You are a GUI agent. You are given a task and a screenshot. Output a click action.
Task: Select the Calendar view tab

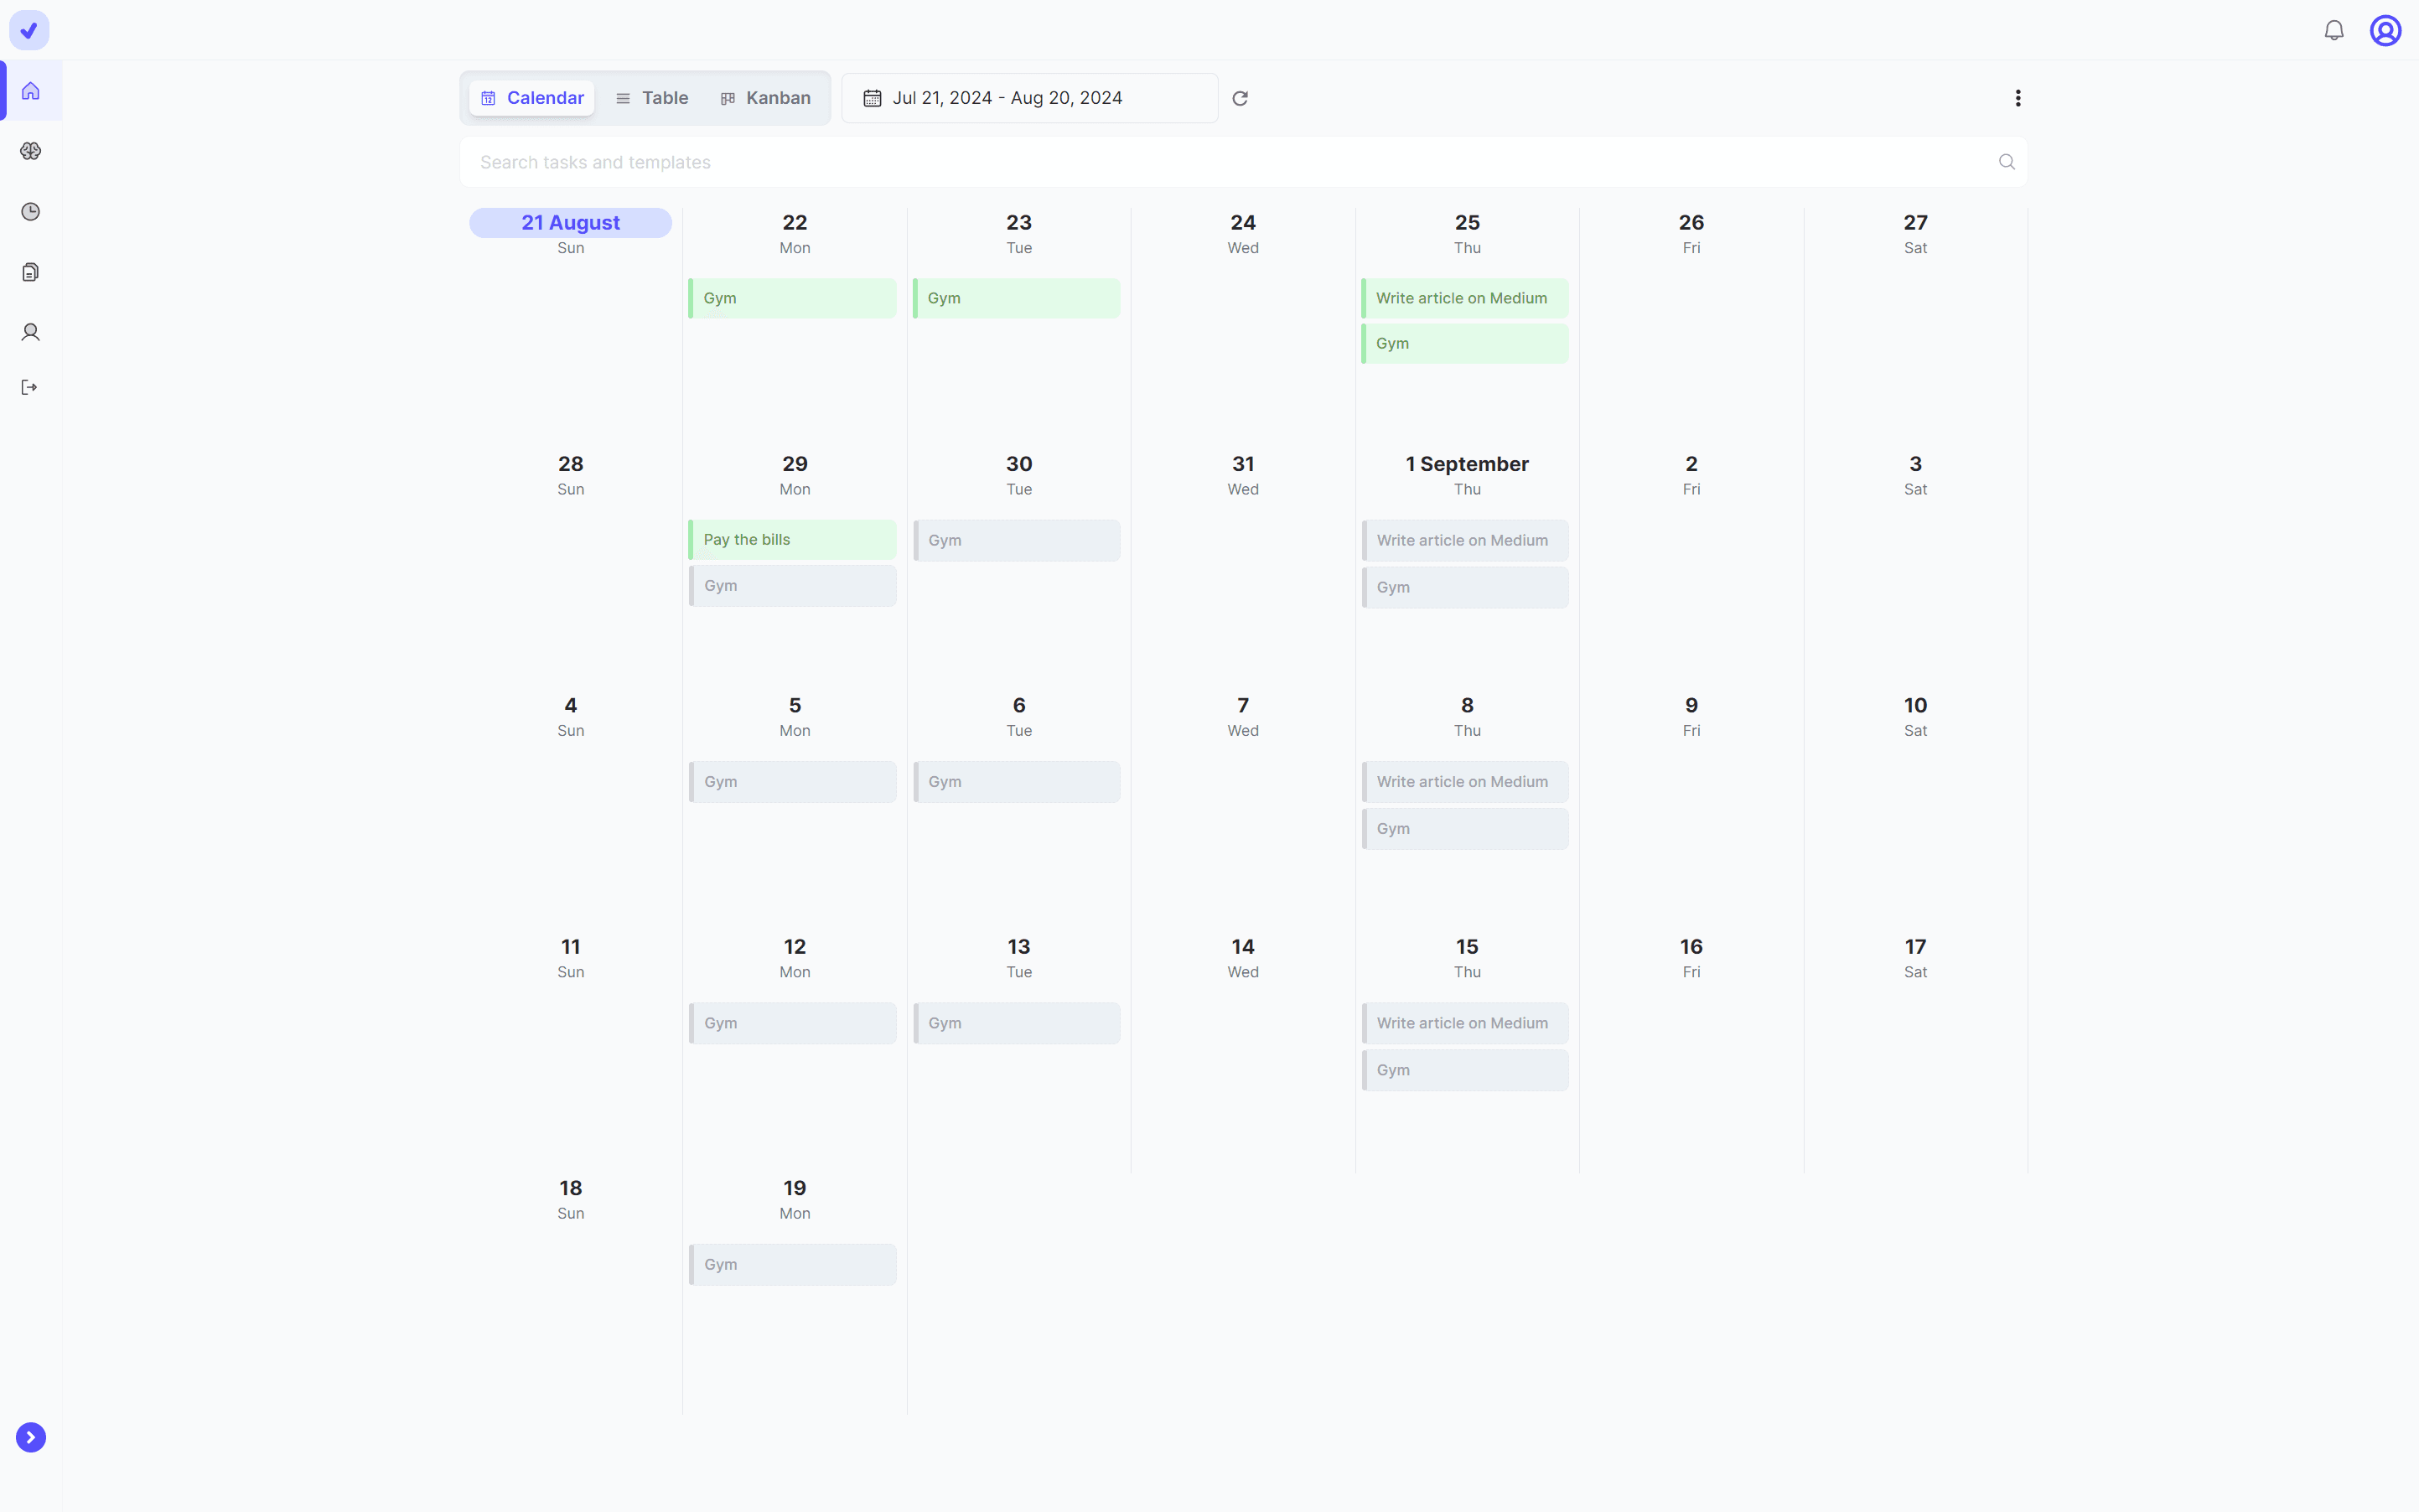click(x=532, y=98)
